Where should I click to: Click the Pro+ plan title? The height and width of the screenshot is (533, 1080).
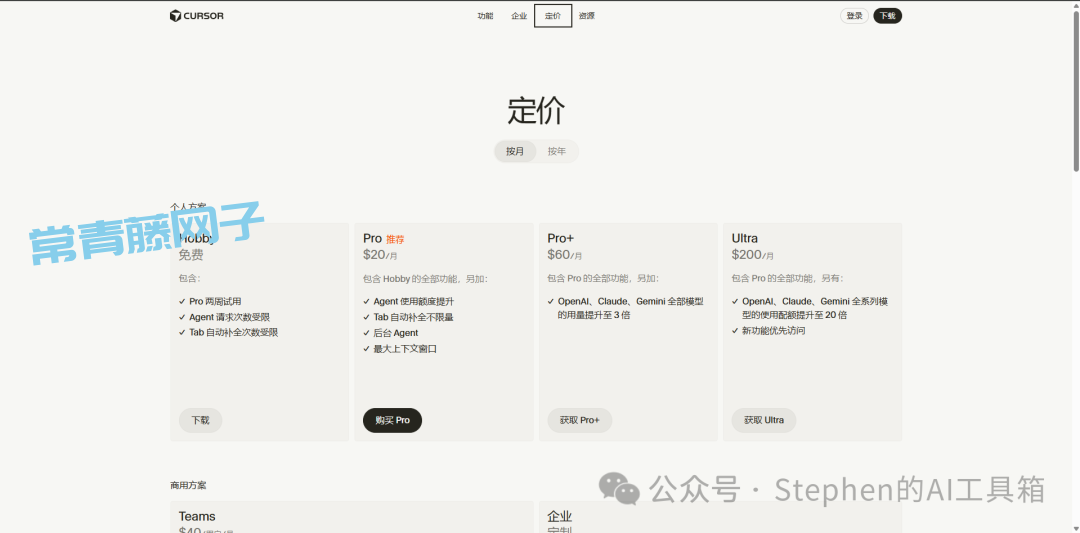pyautogui.click(x=561, y=239)
